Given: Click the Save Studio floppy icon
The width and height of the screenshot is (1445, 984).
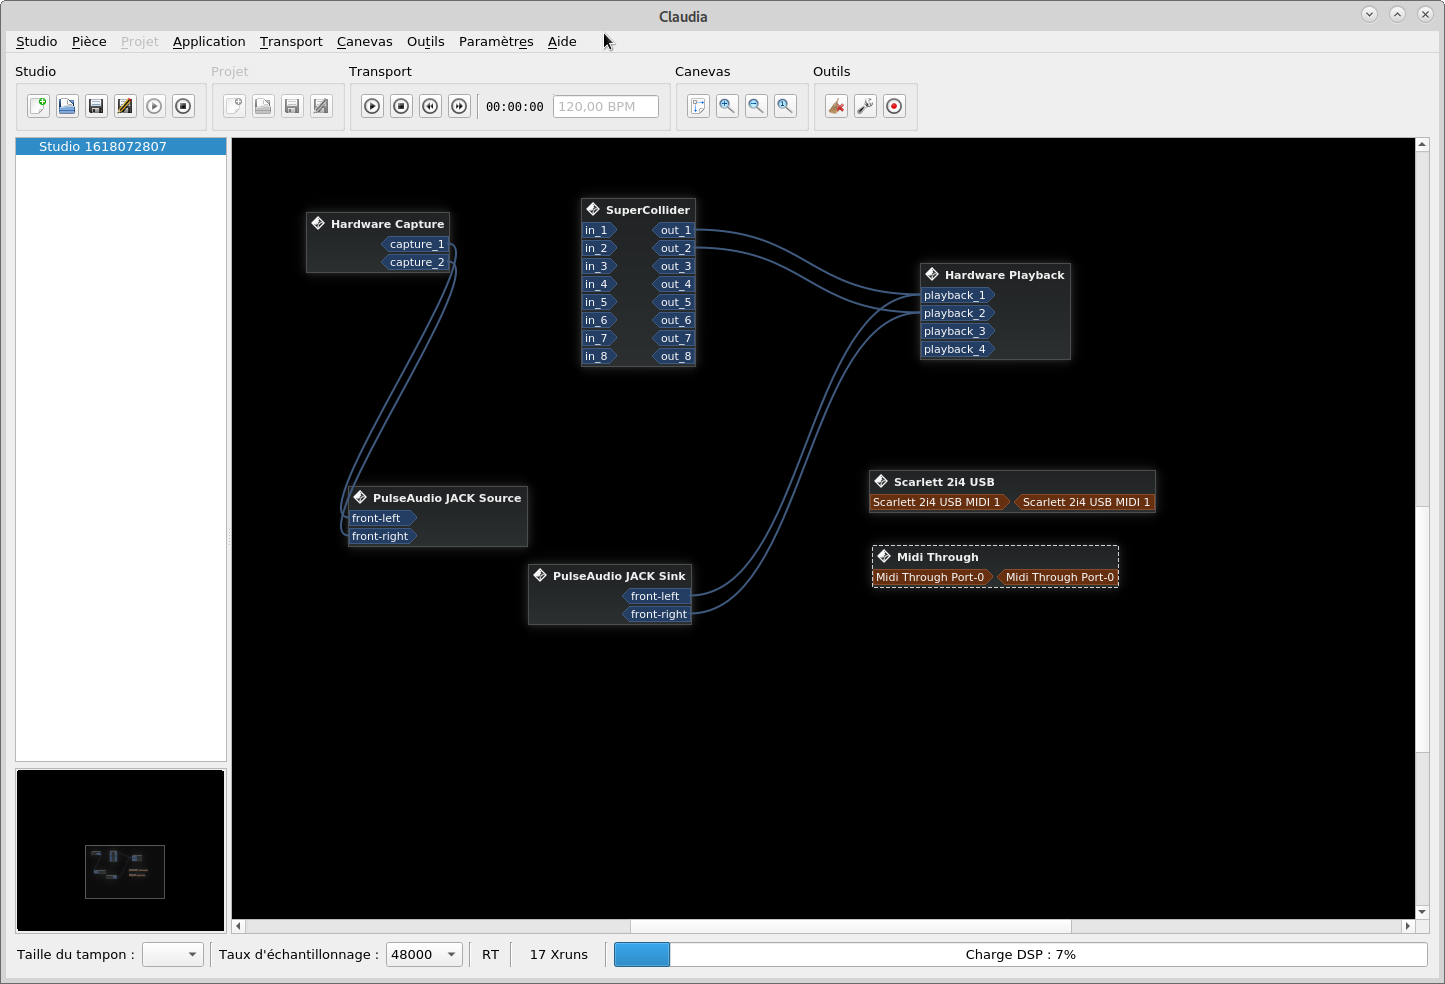Looking at the screenshot, I should coord(96,106).
